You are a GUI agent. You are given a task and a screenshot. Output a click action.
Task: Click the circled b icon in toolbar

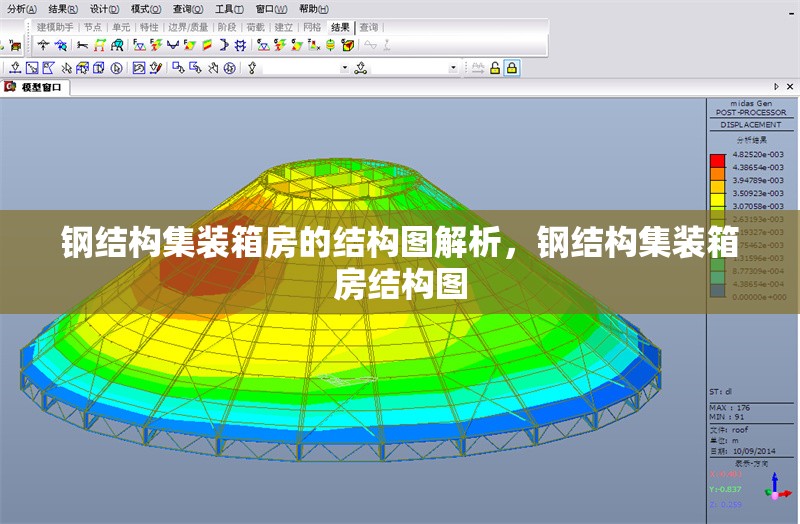point(116,68)
